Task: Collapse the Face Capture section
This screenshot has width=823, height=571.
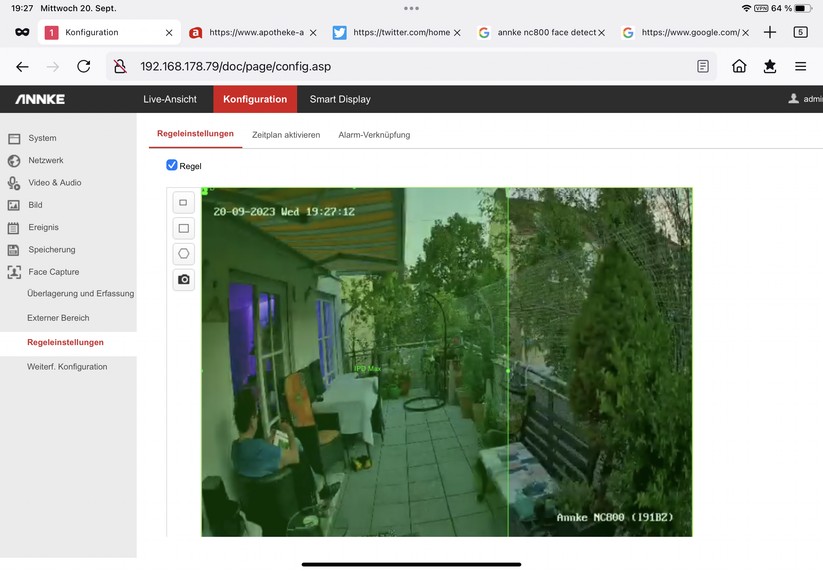Action: pos(53,272)
